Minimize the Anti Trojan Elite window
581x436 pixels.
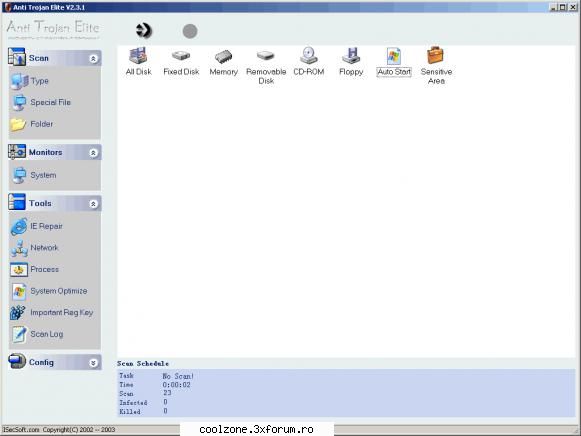click(x=553, y=7)
